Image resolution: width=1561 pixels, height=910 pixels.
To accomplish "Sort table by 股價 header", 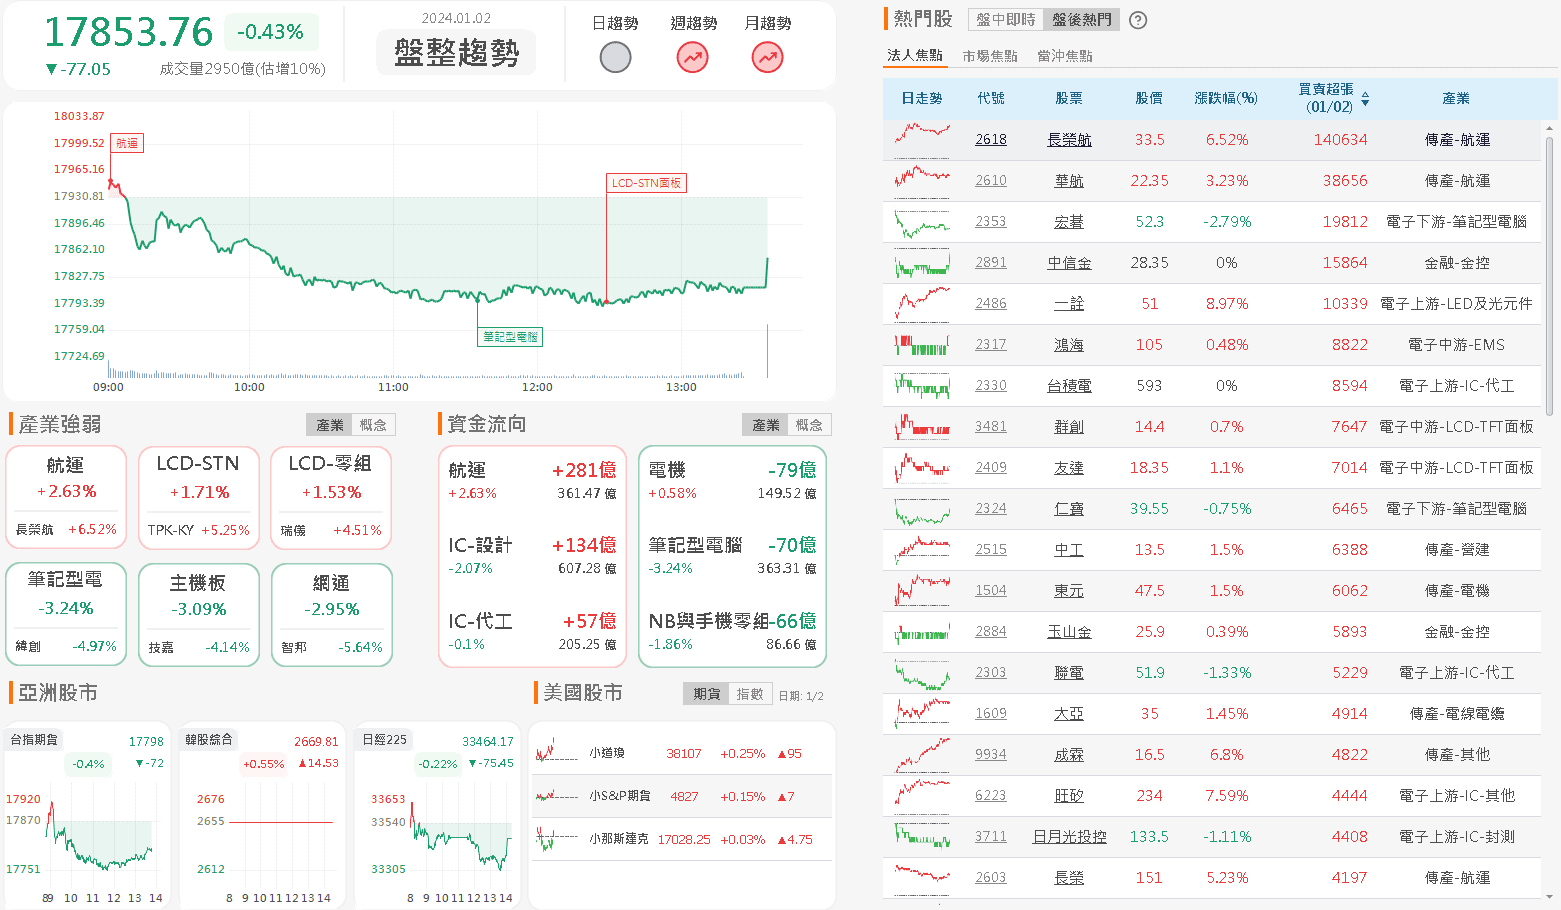I will [1149, 98].
